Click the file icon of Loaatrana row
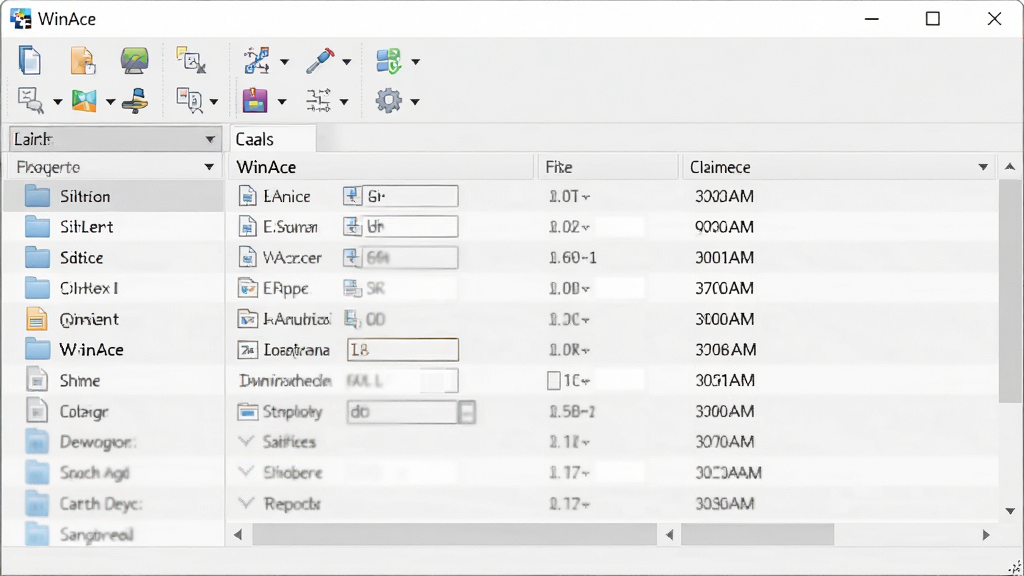This screenshot has width=1024, height=576. click(248, 350)
